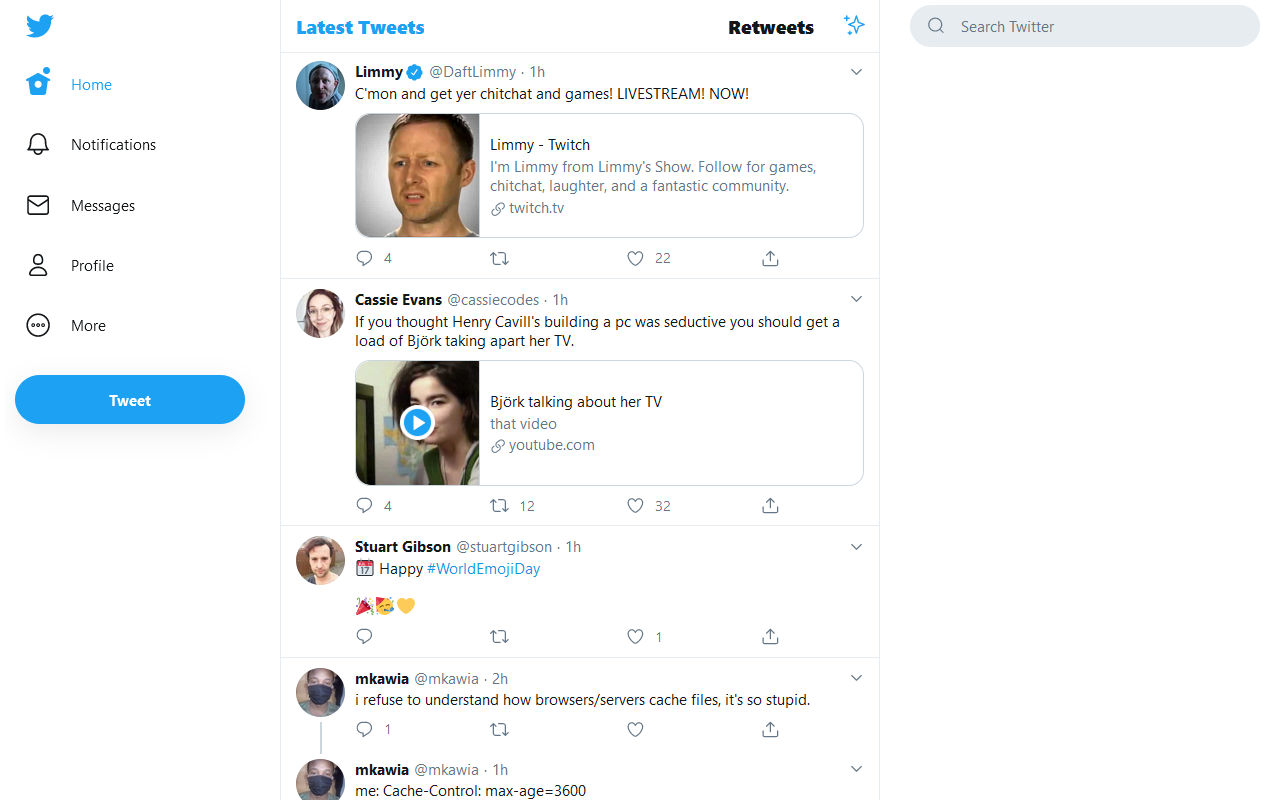
Task: Open the #WorldEmojiDay hashtag link
Action: [483, 568]
